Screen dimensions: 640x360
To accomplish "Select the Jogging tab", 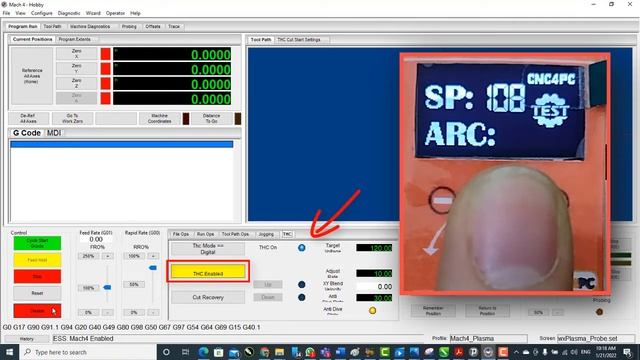I will click(266, 234).
